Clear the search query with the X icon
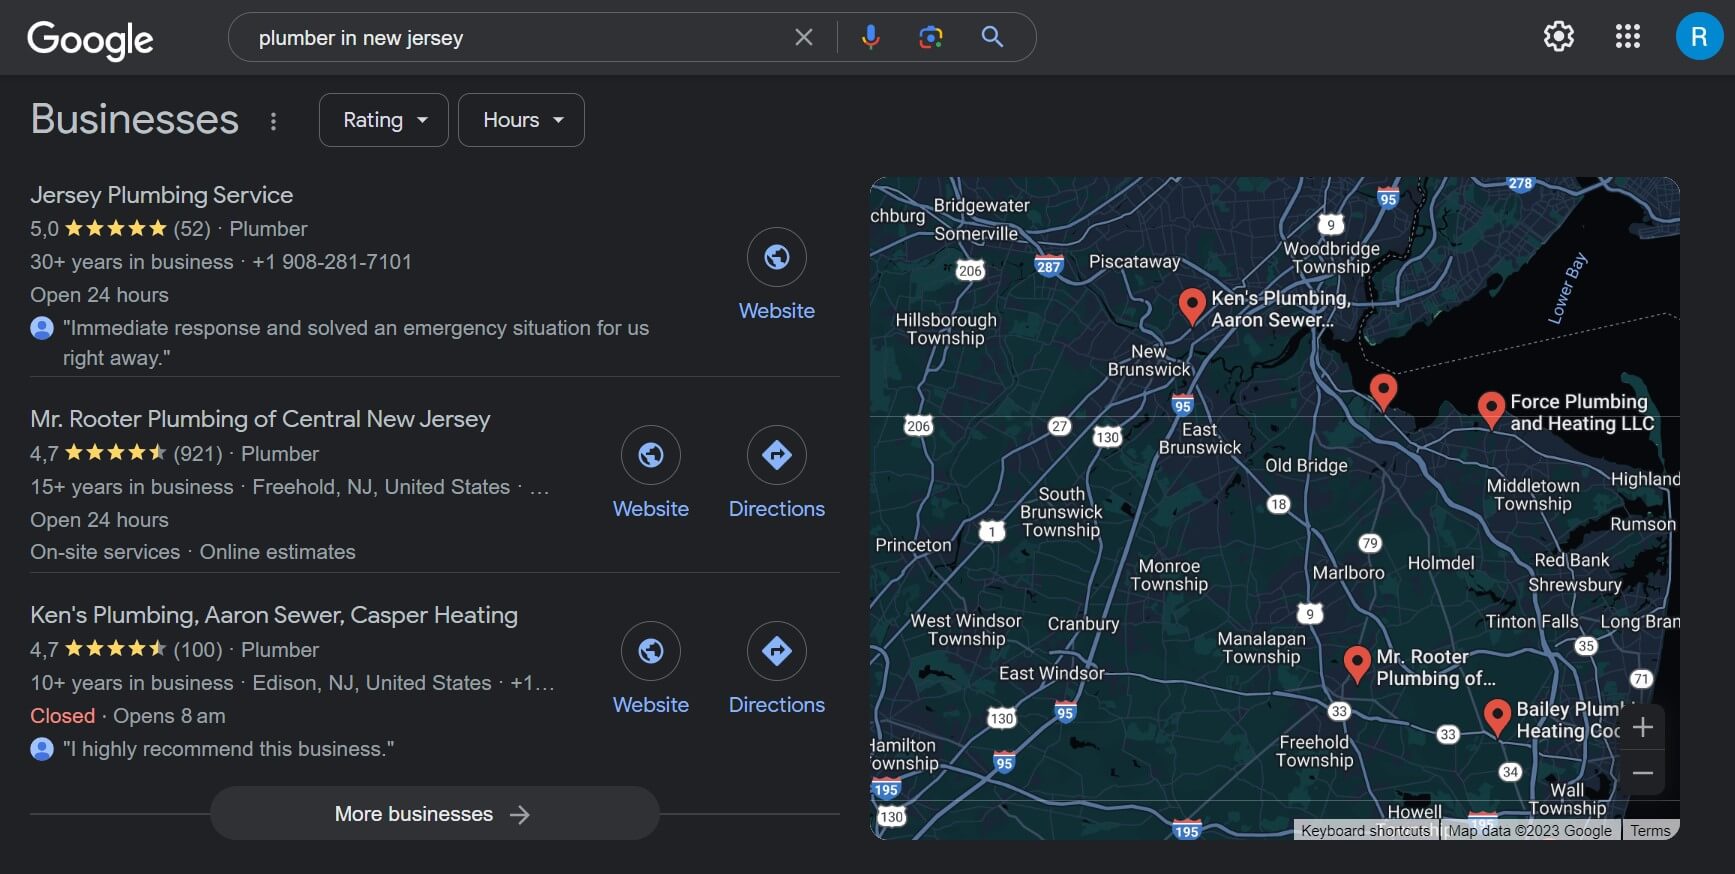This screenshot has height=874, width=1735. pyautogui.click(x=804, y=37)
